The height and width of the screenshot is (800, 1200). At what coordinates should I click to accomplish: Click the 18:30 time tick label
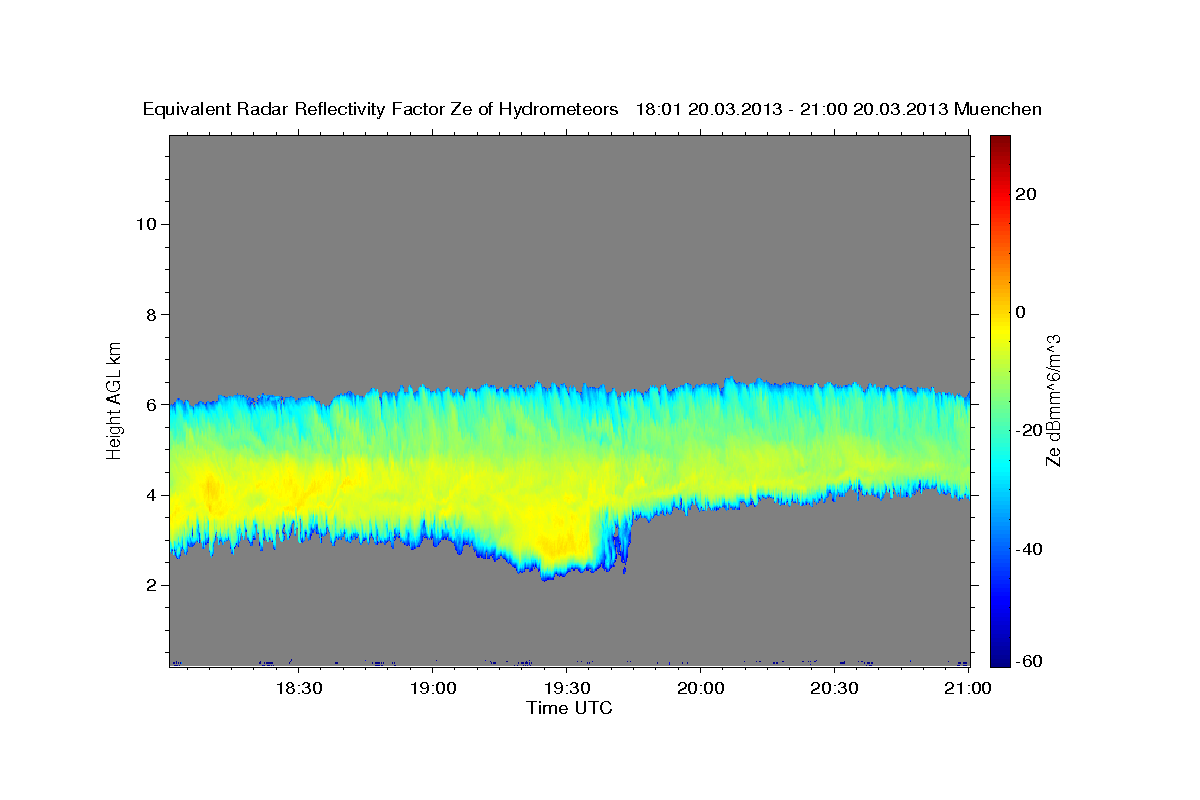pos(298,688)
